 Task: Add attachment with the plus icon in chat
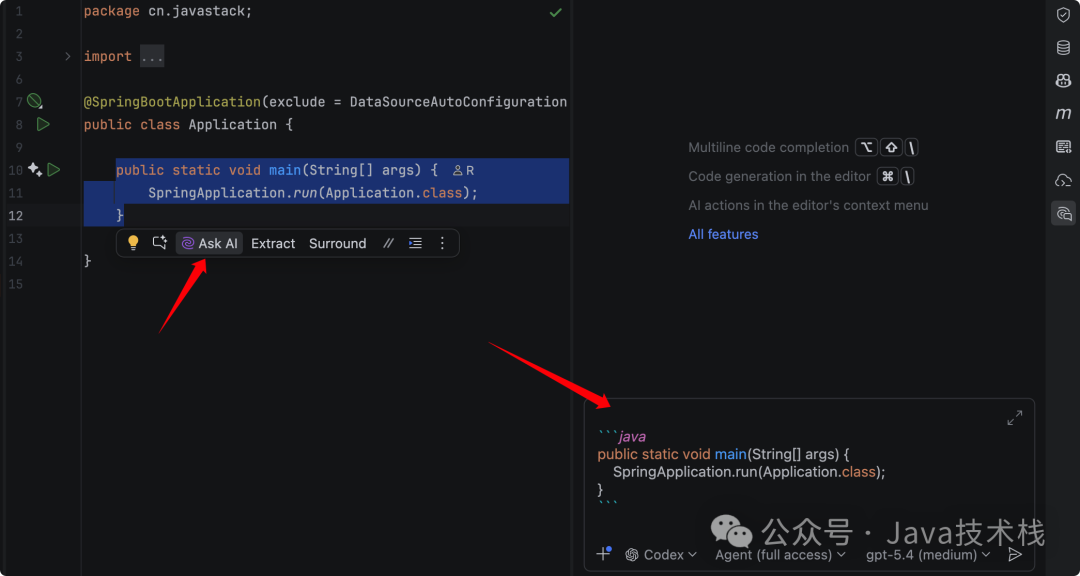coord(603,553)
